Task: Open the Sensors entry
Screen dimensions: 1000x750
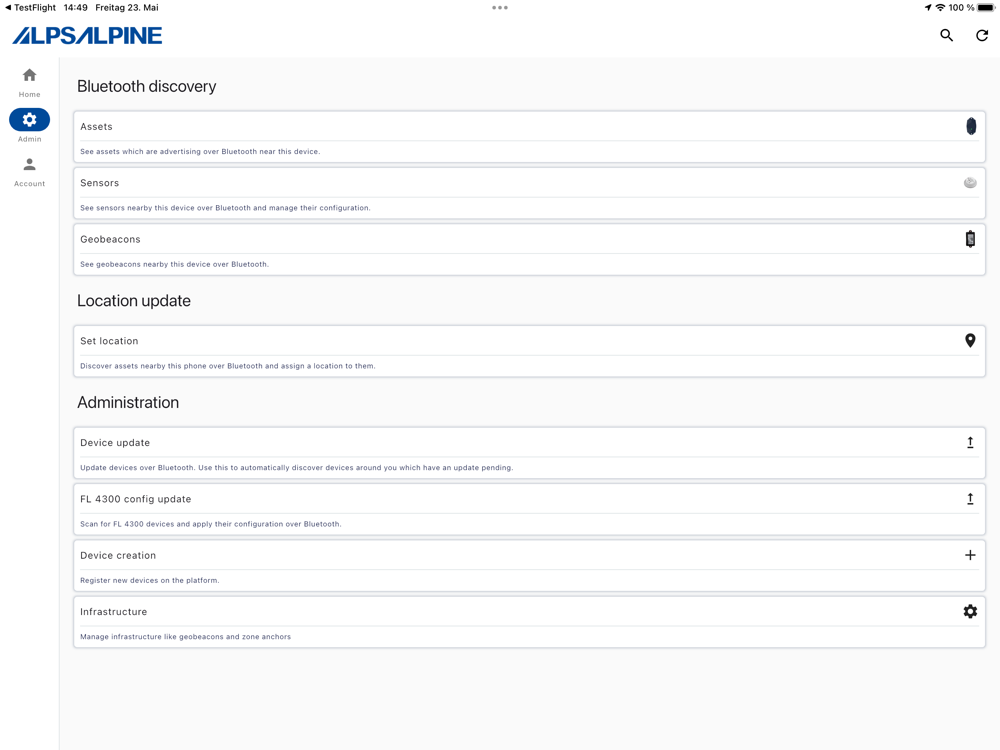Action: coord(529,193)
